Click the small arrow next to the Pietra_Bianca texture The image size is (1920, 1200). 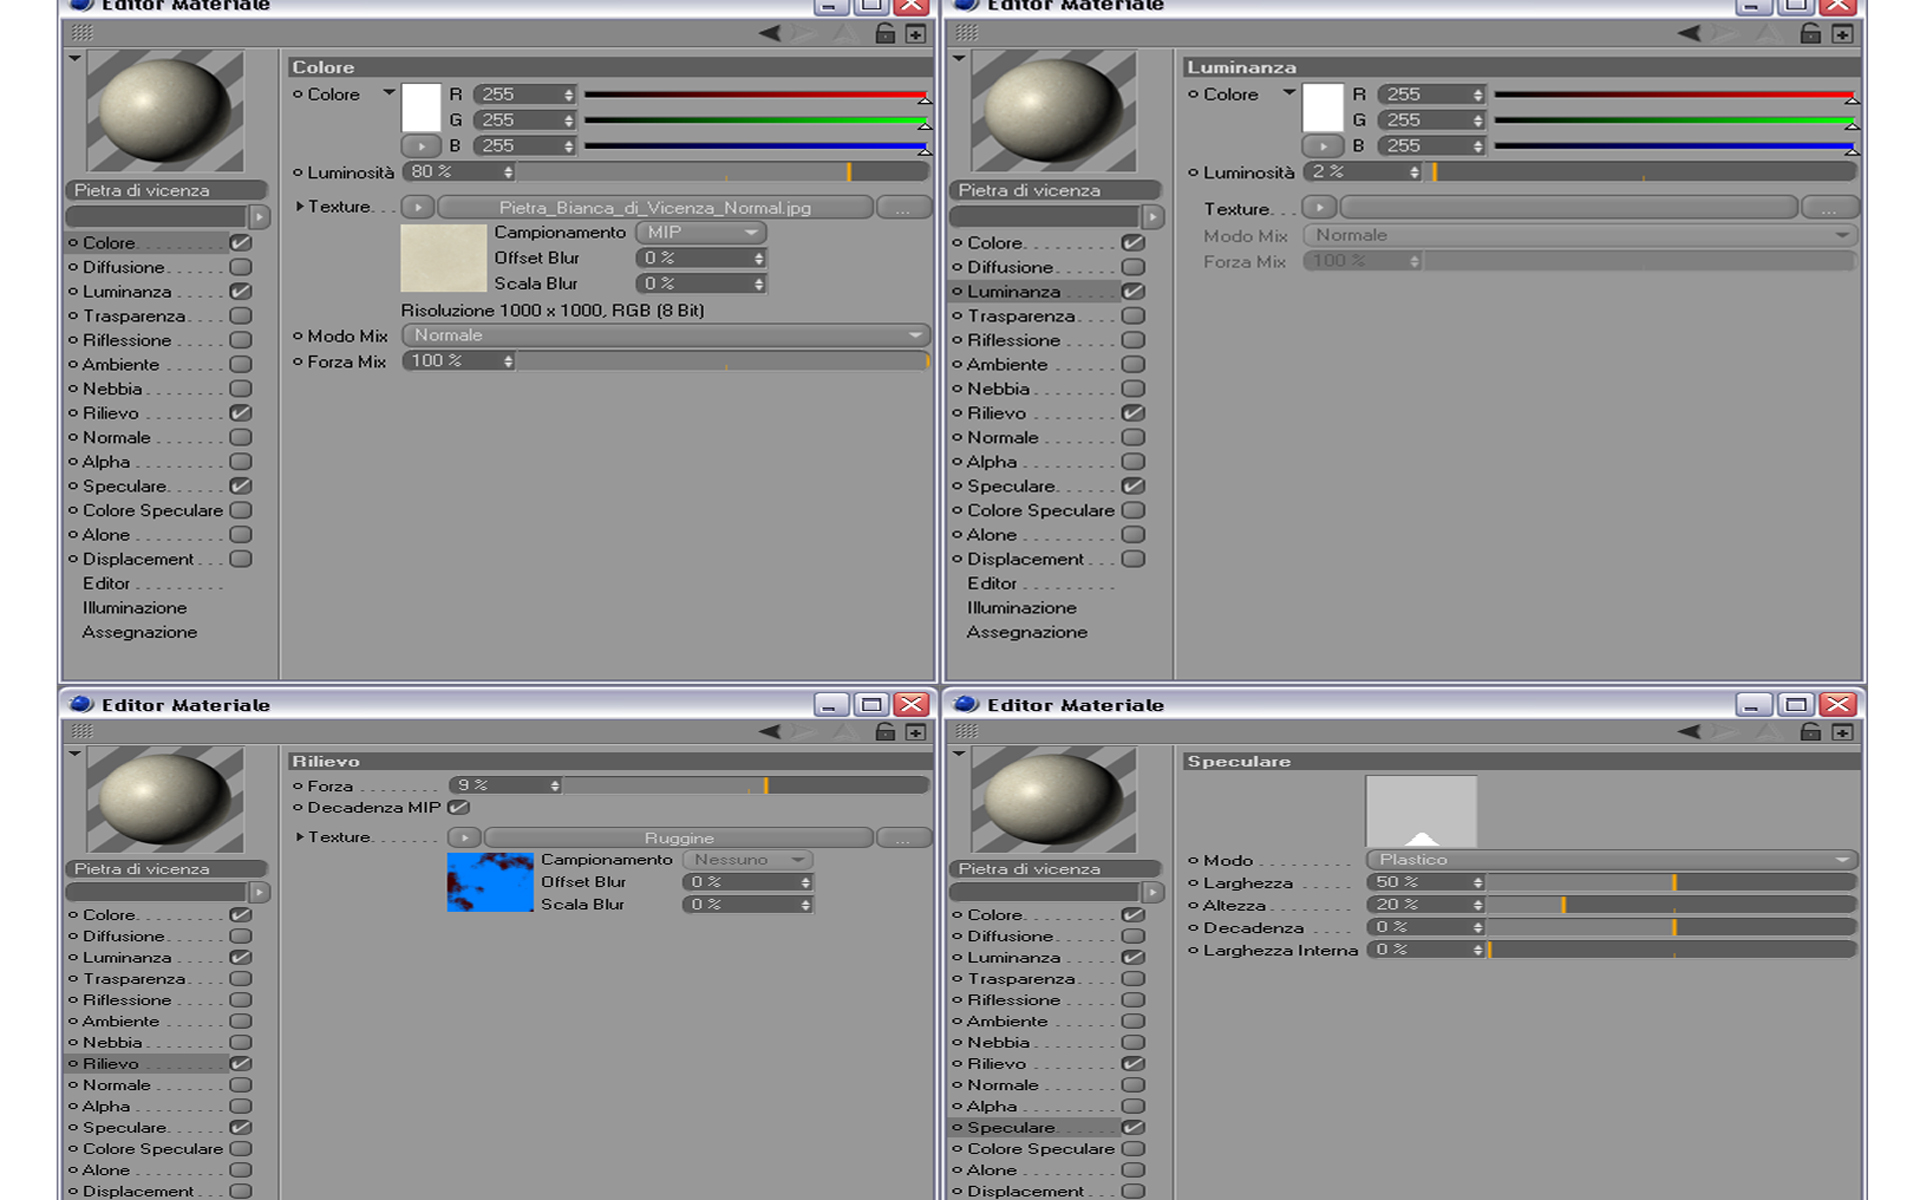click(418, 207)
